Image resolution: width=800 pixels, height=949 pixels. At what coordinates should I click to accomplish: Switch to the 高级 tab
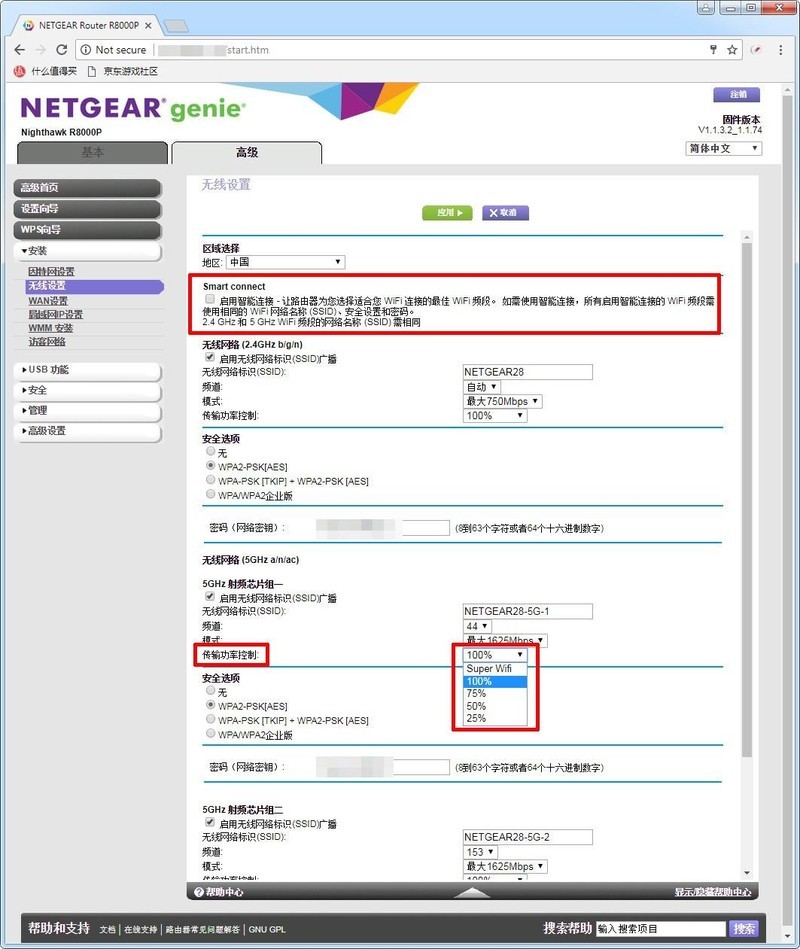[246, 153]
